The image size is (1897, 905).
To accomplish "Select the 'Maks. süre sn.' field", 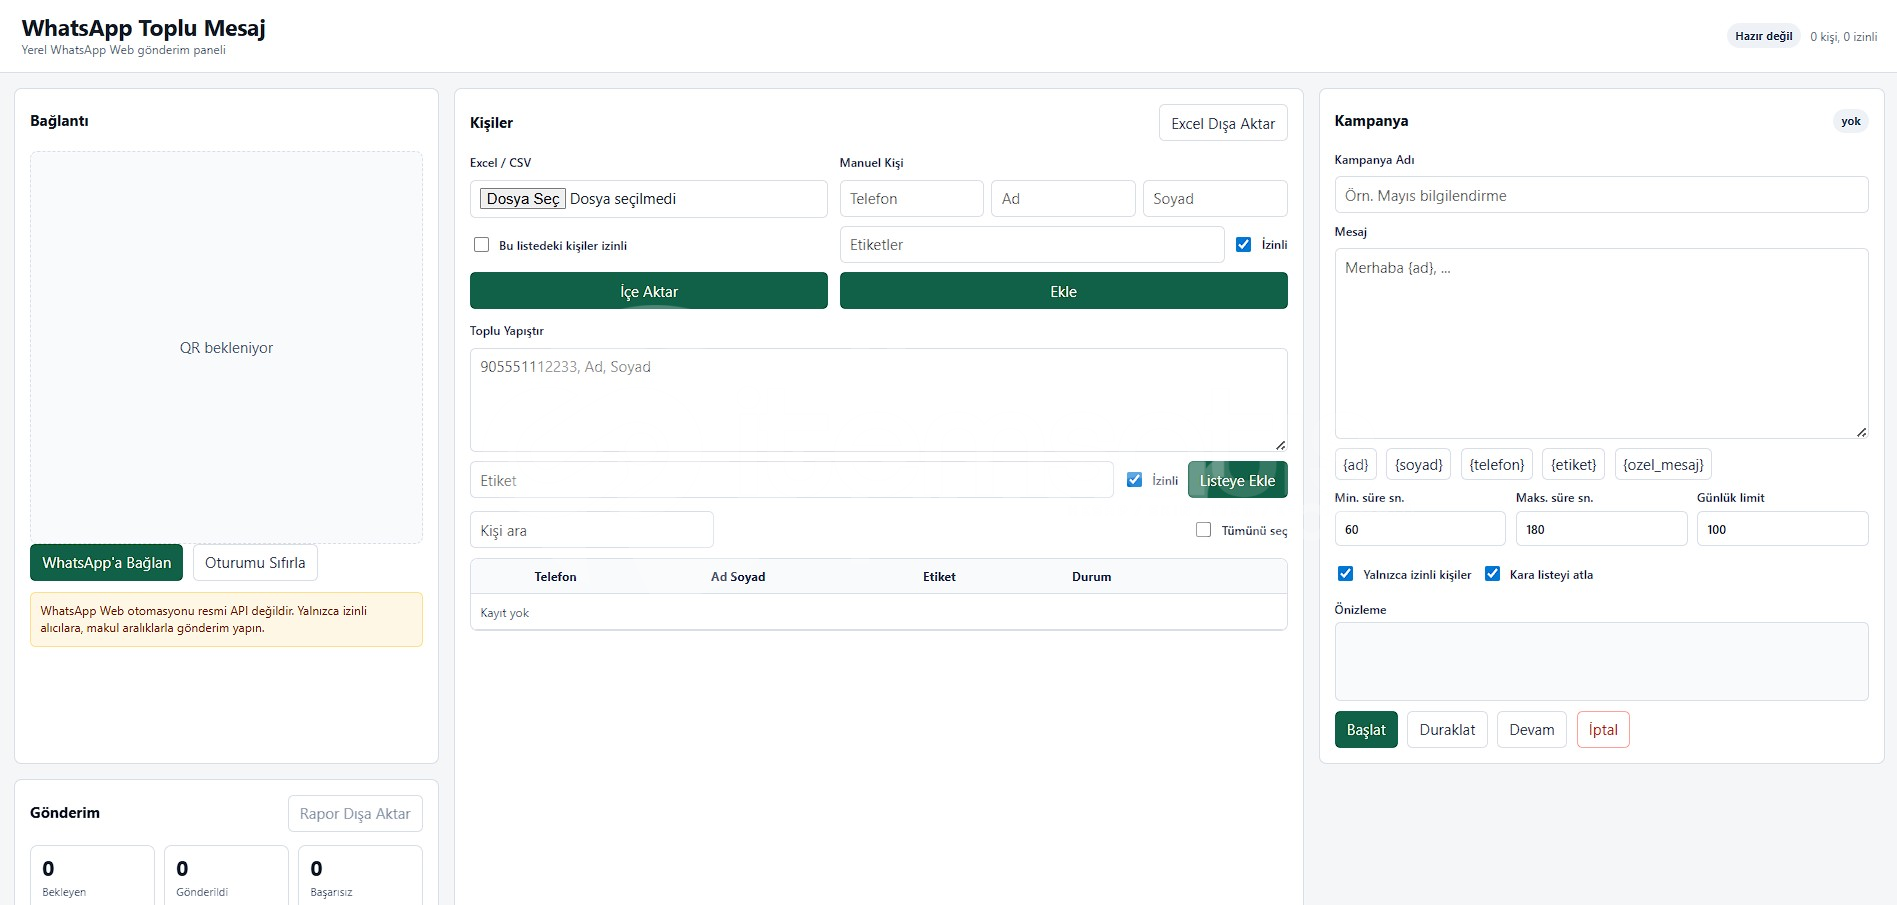I will [1601, 529].
